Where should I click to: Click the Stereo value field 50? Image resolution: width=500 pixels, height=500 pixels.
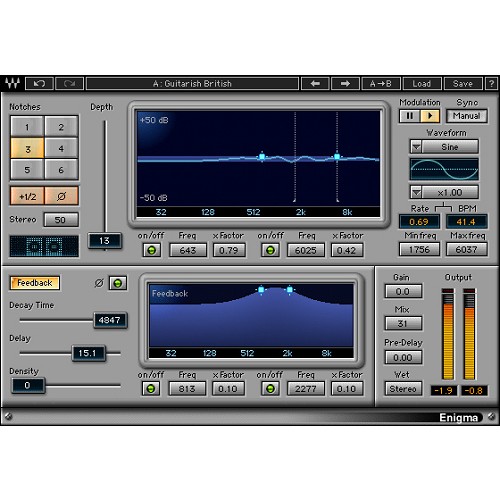coord(61,220)
